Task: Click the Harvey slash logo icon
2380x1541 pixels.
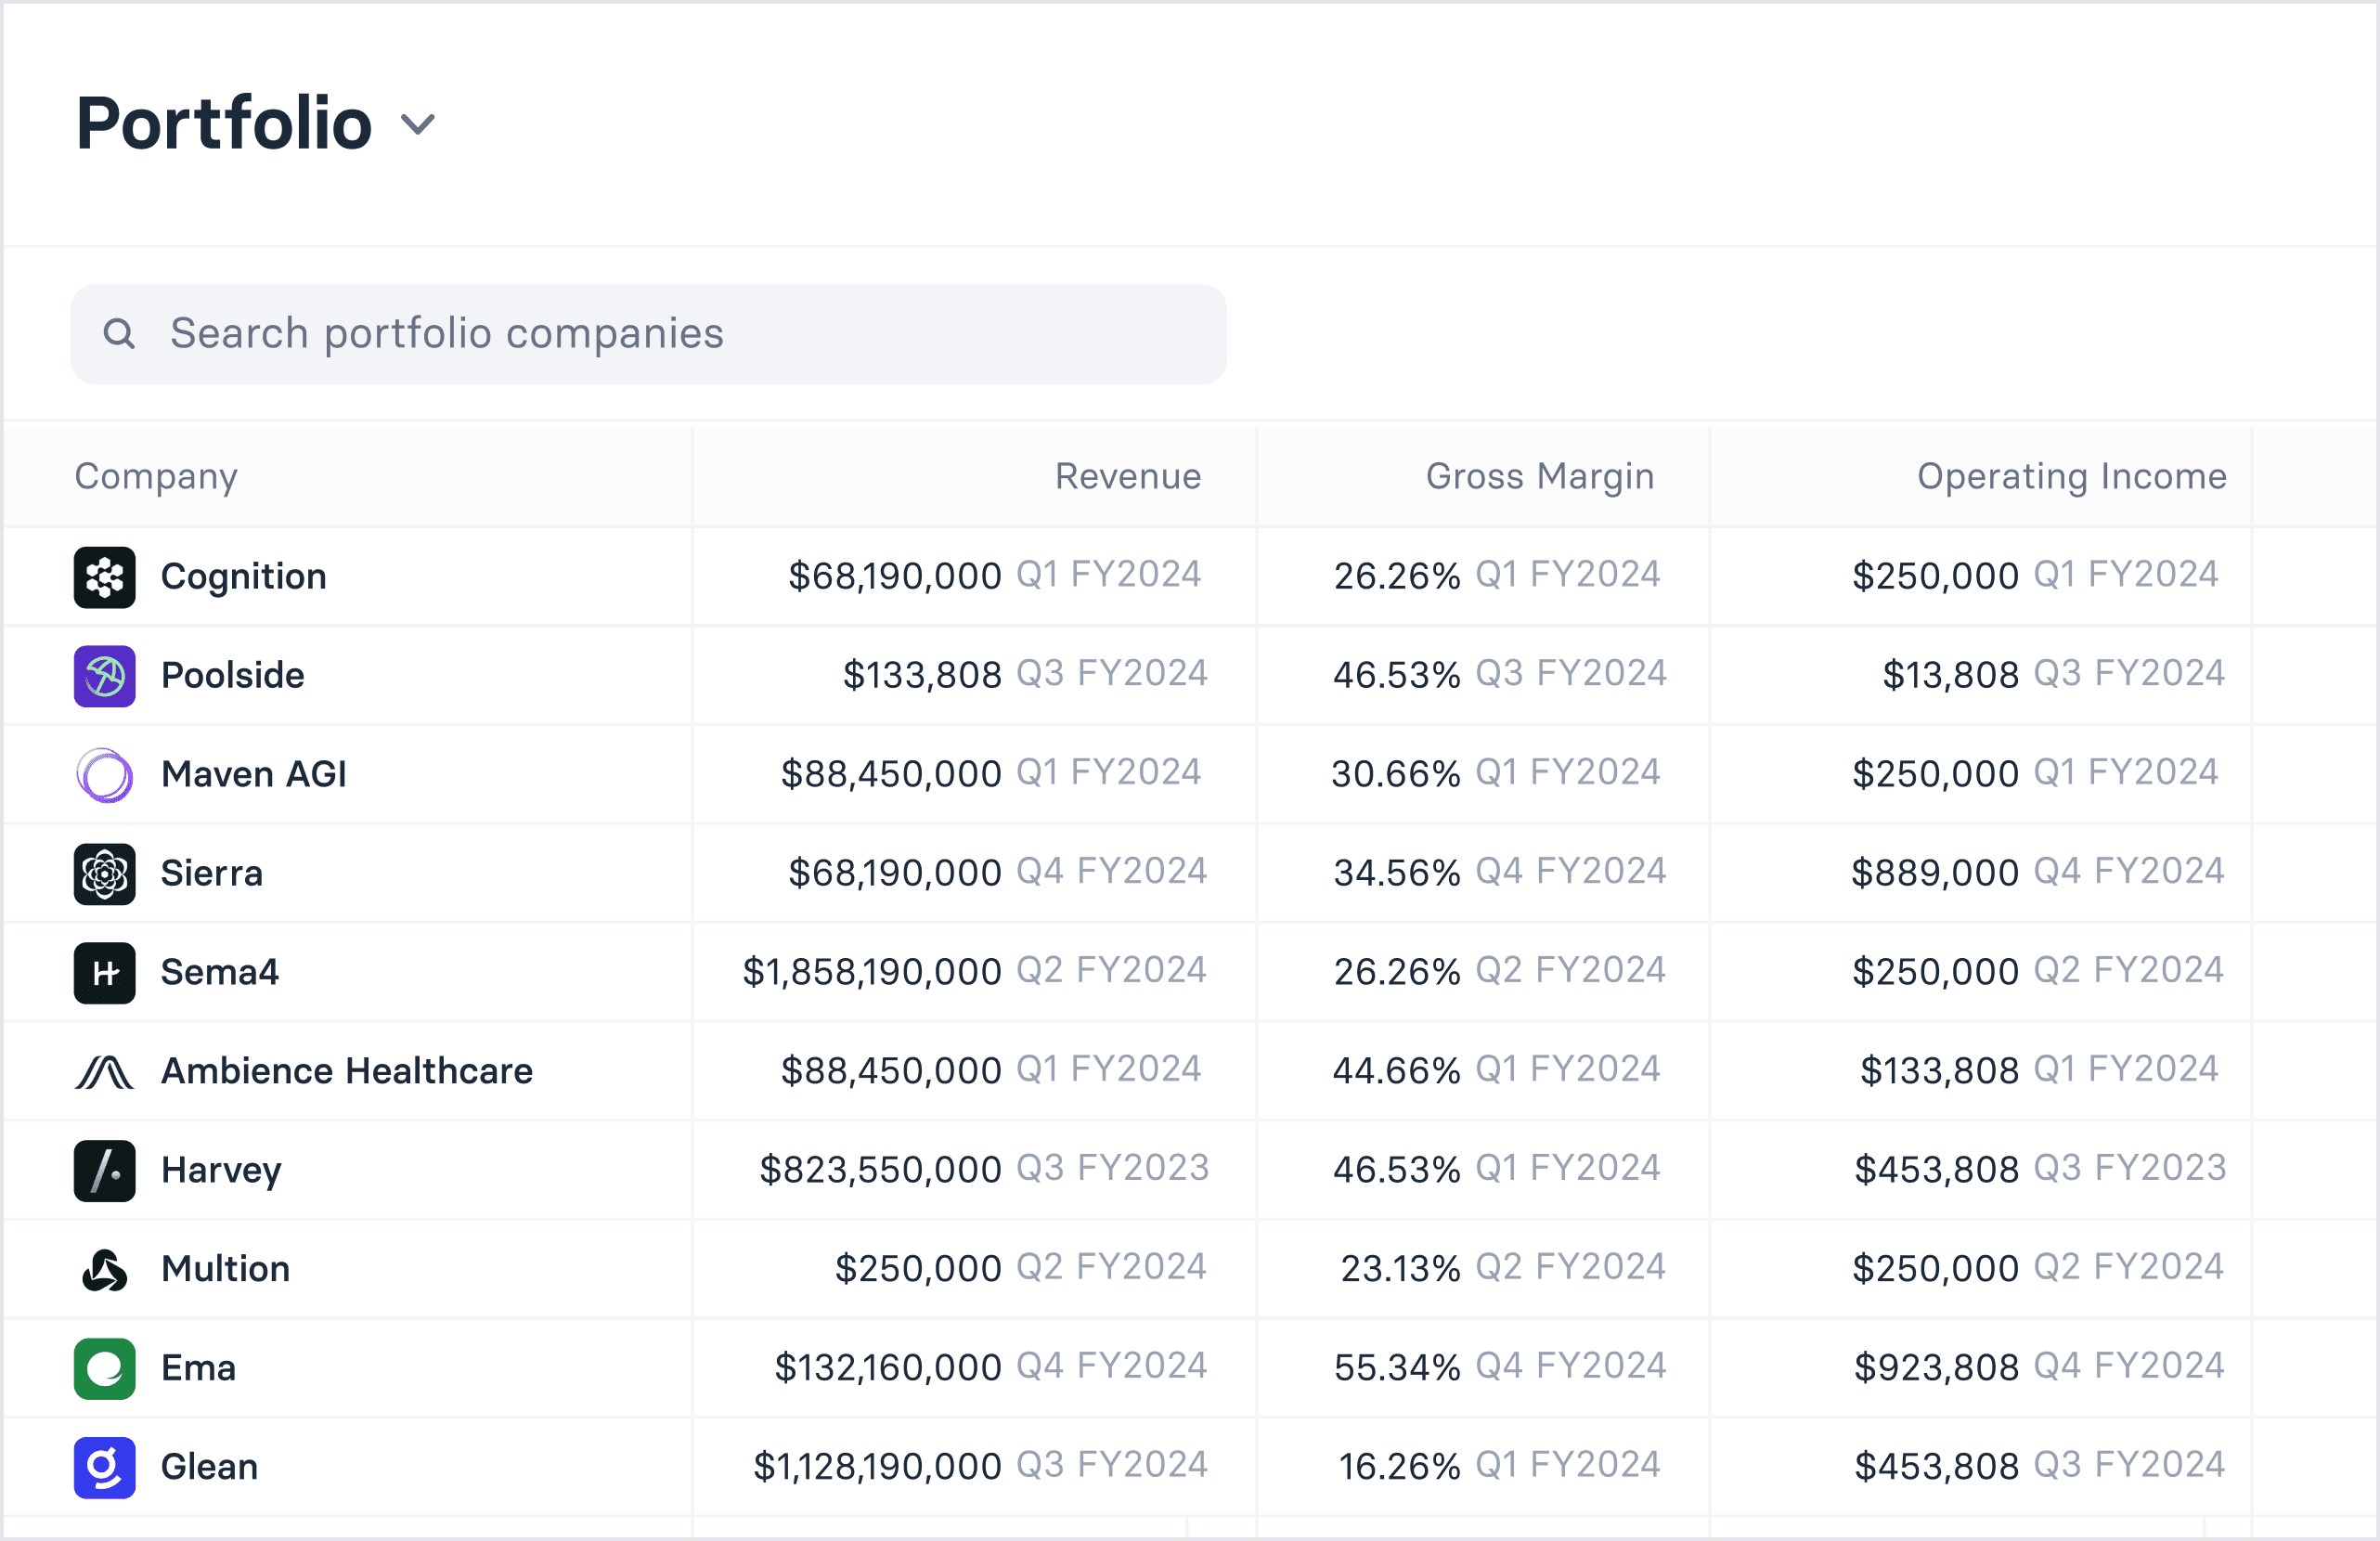Action: point(104,1171)
